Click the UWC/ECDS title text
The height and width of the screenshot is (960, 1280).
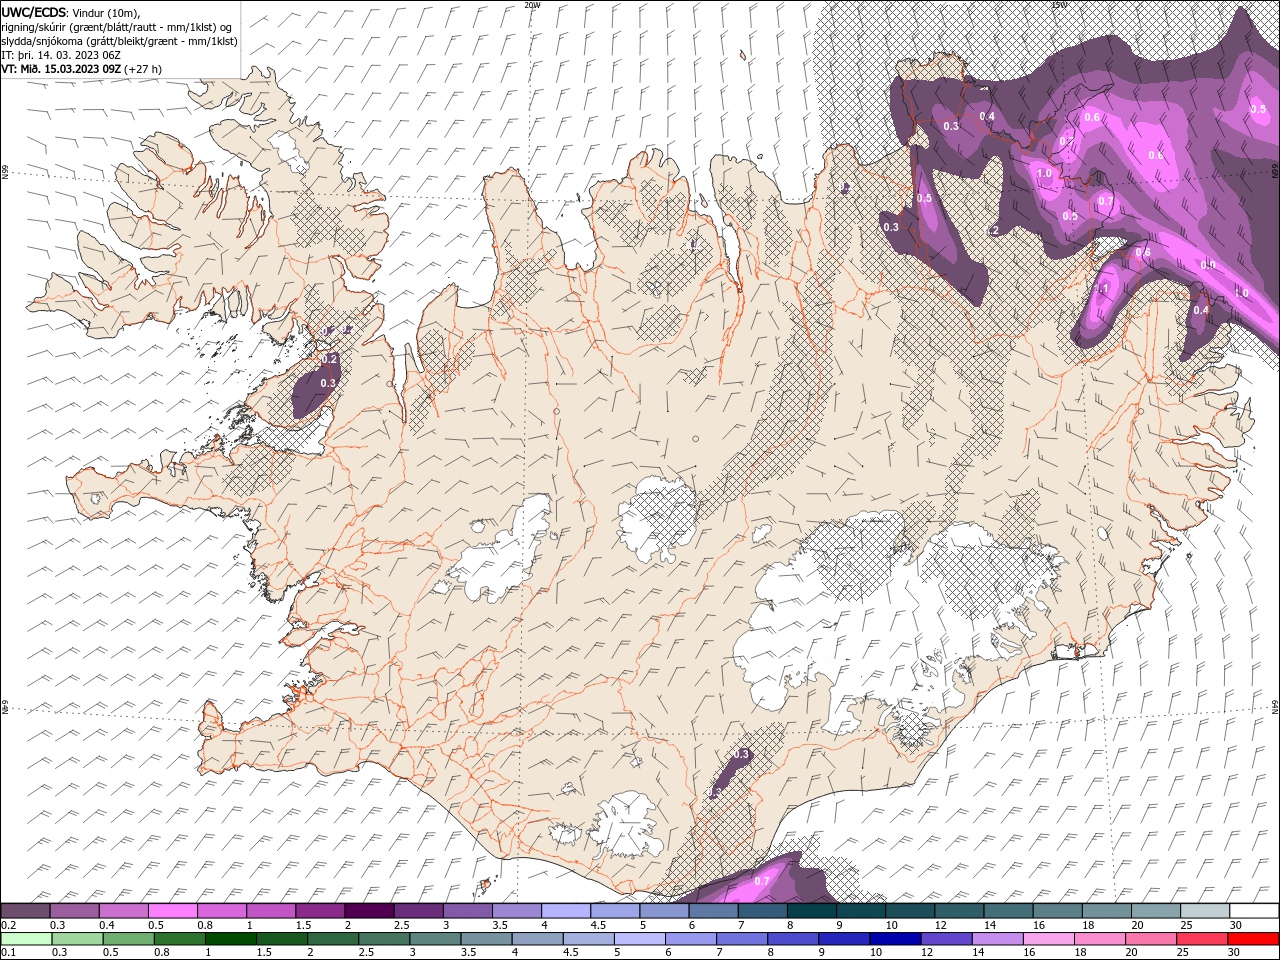pyautogui.click(x=34, y=12)
